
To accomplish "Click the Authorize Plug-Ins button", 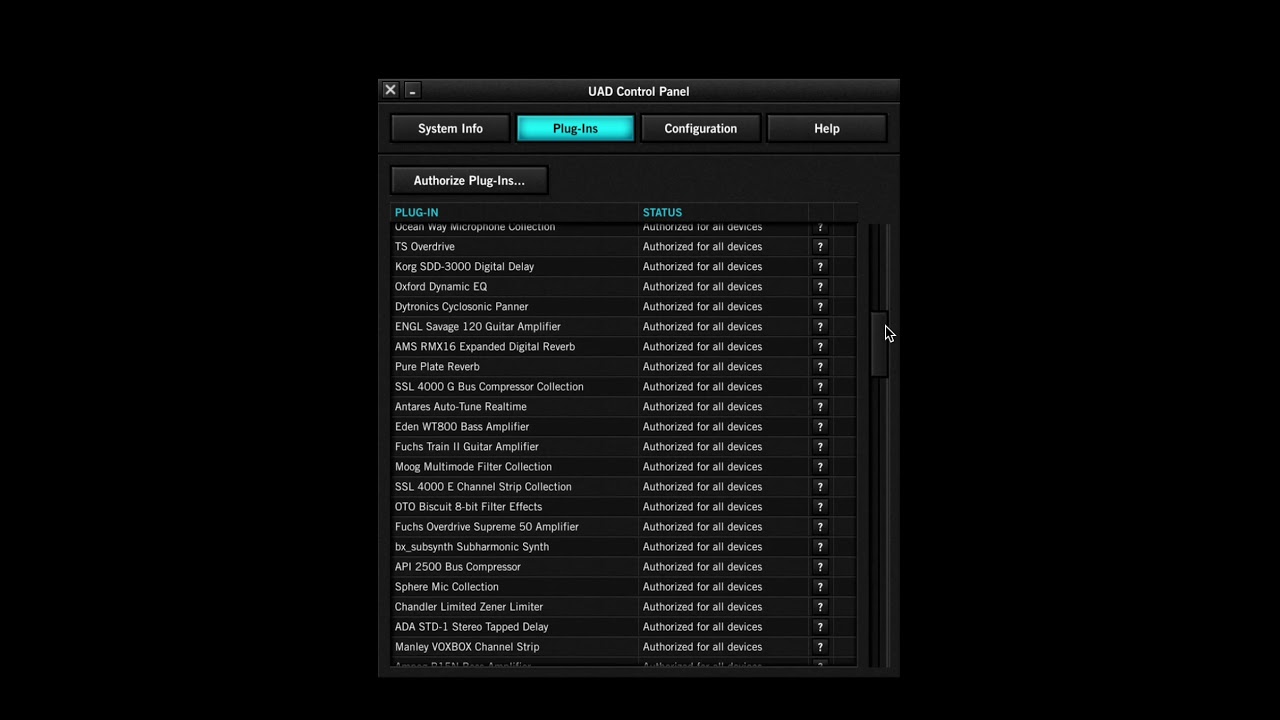I will tap(469, 180).
